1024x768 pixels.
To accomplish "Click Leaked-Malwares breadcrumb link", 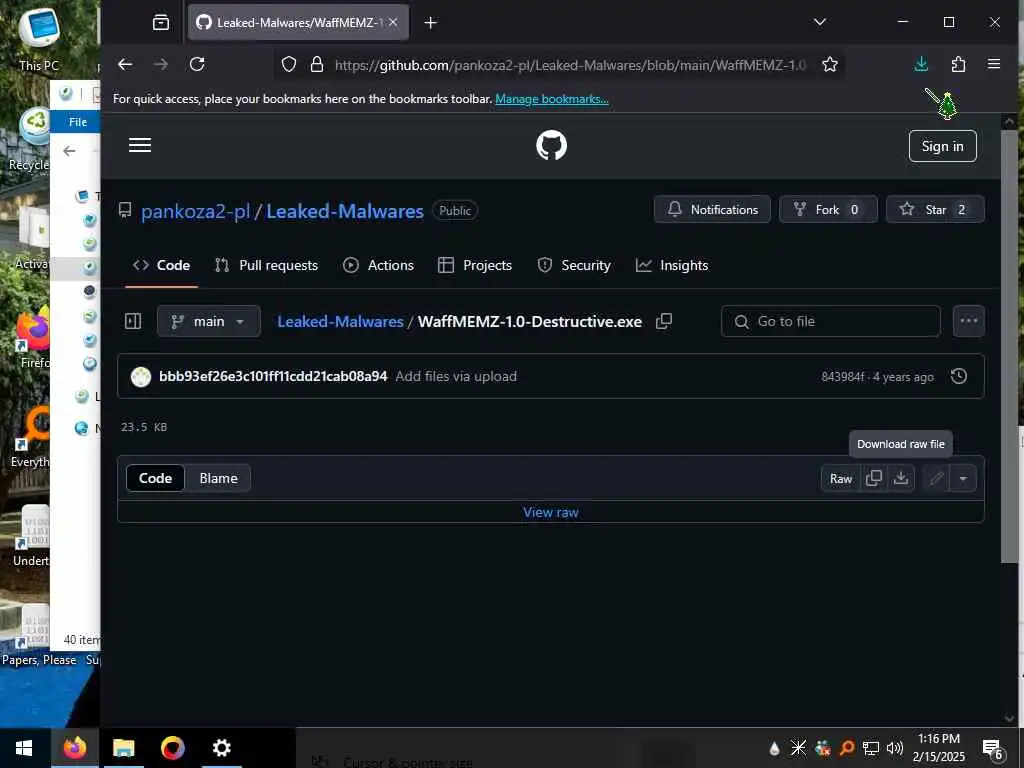I will pyautogui.click(x=340, y=321).
